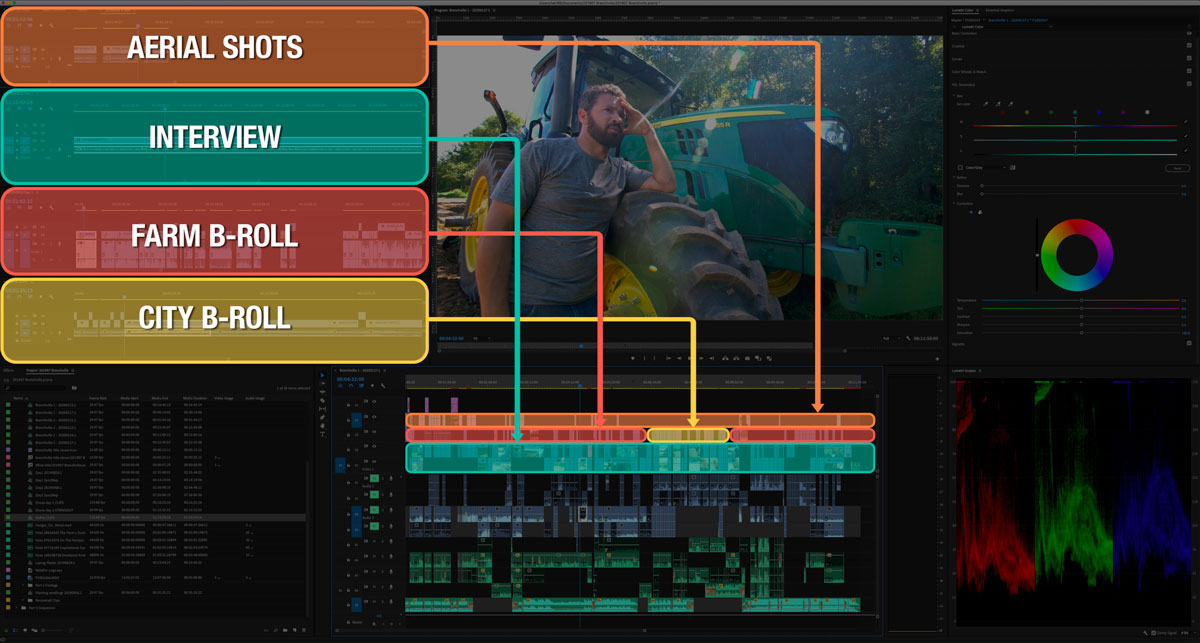Image resolution: width=1200 pixels, height=643 pixels.
Task: Click first Set Color eyedropper in HSL Secondary
Action: point(986,104)
